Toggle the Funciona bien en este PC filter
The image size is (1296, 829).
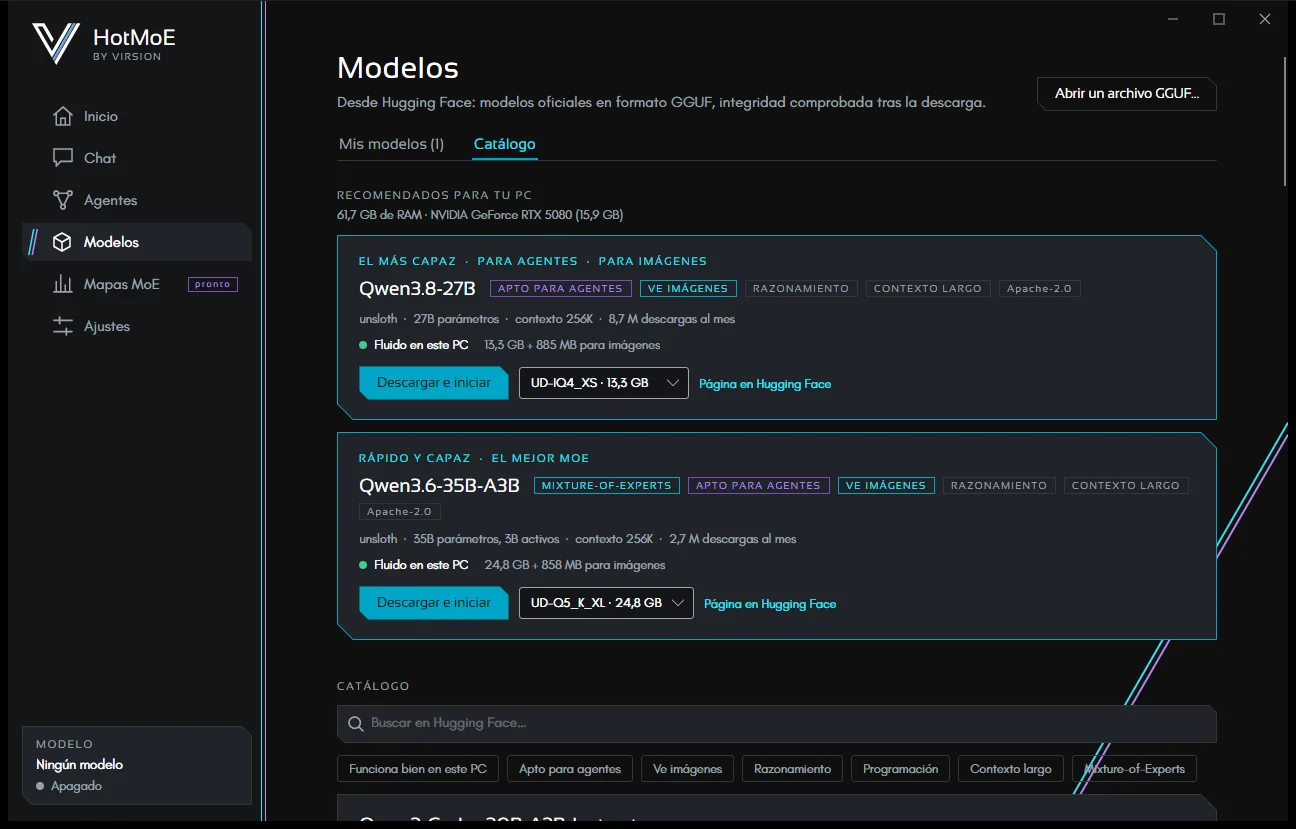418,769
